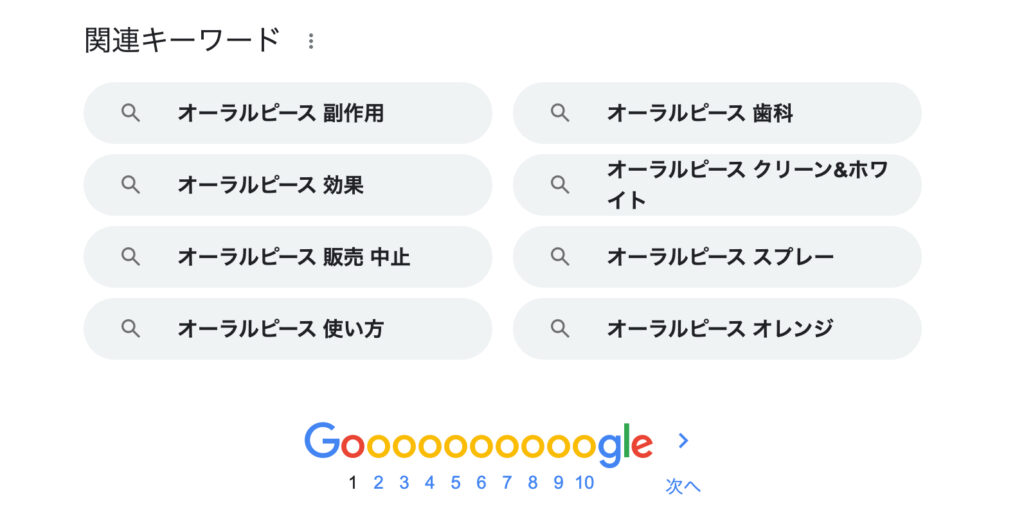
Task: Click magnifier next to オーラルピース スプレー
Action: [560, 257]
